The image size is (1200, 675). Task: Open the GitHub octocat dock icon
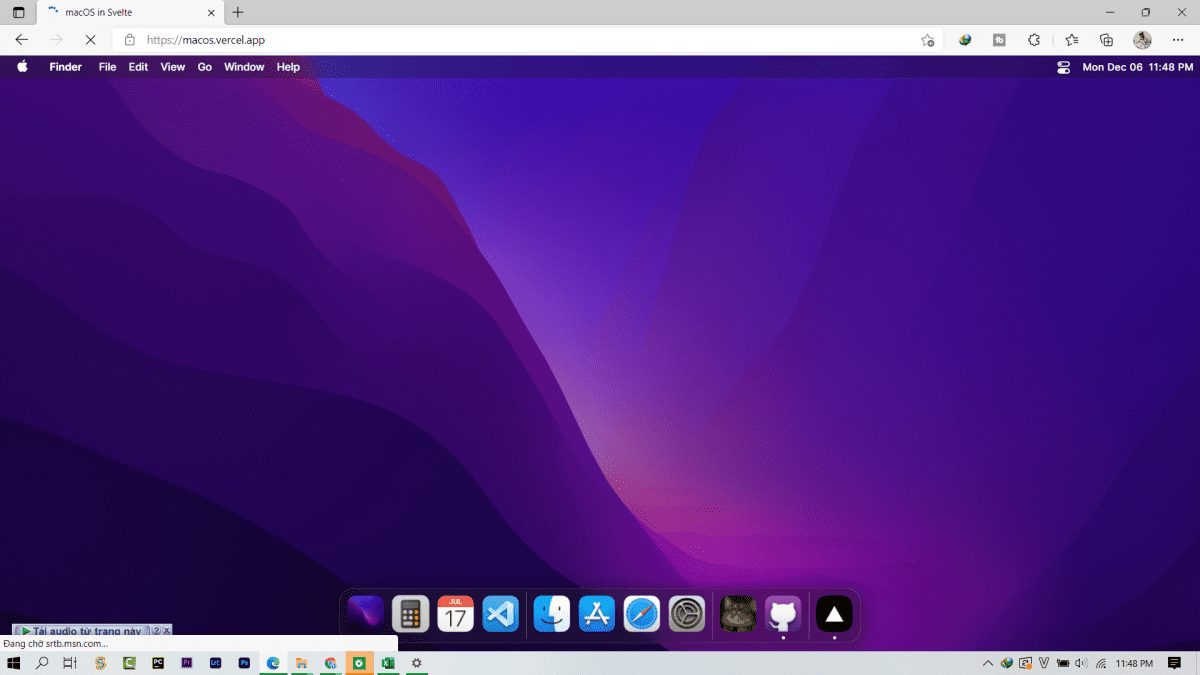click(783, 613)
